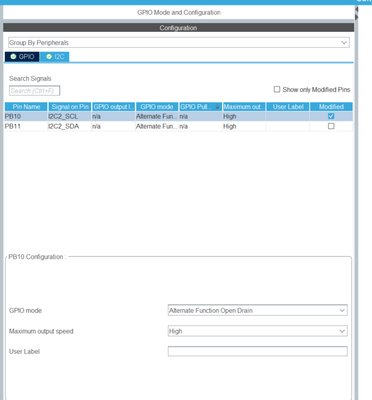Check the Modified checkbox for PB11
This screenshot has width=372, height=400.
(x=331, y=126)
